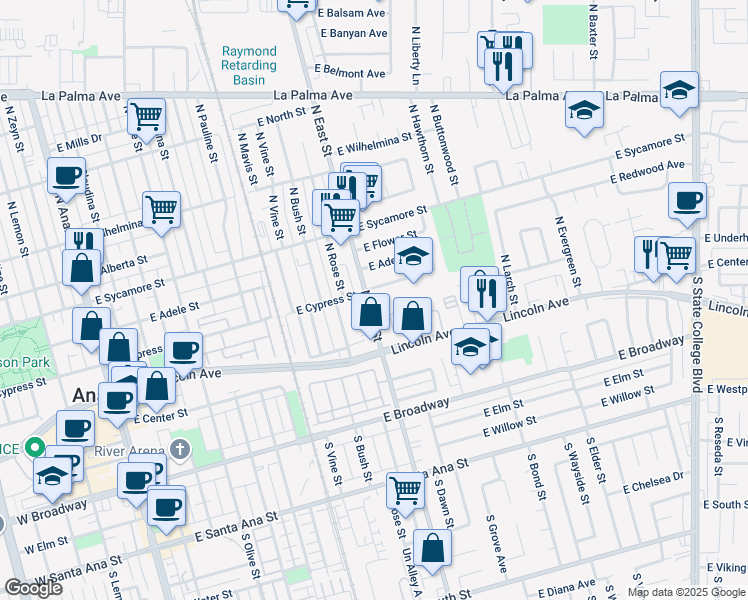Screen dimensions: 748x600
Task: Click the shopping cart marker near E Center St east
Action: [x=676, y=257]
